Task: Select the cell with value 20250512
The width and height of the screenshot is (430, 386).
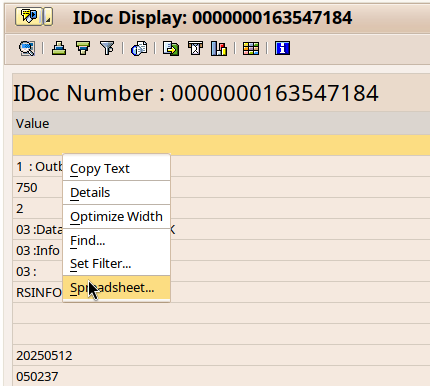Action: 221,355
